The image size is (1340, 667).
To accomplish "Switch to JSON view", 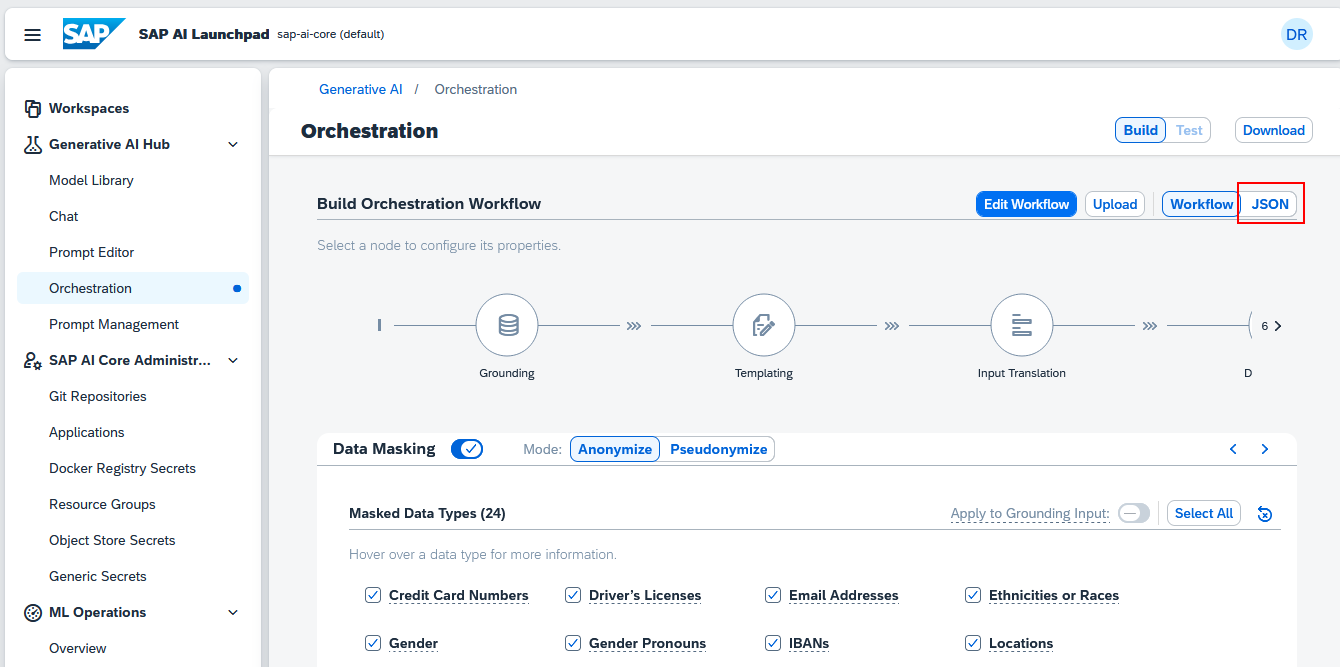I will 1270,204.
